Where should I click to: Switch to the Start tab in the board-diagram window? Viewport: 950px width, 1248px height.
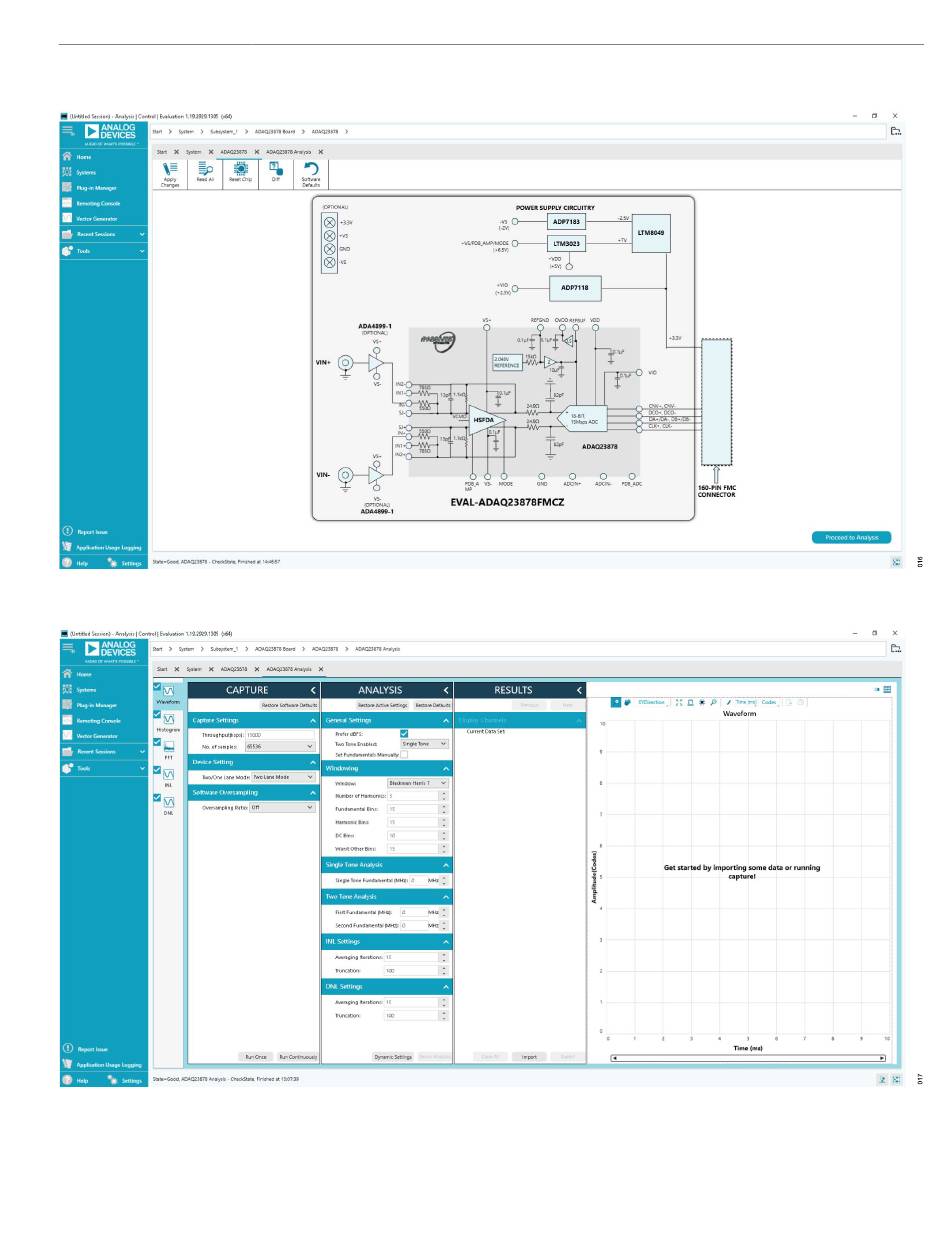tap(161, 151)
